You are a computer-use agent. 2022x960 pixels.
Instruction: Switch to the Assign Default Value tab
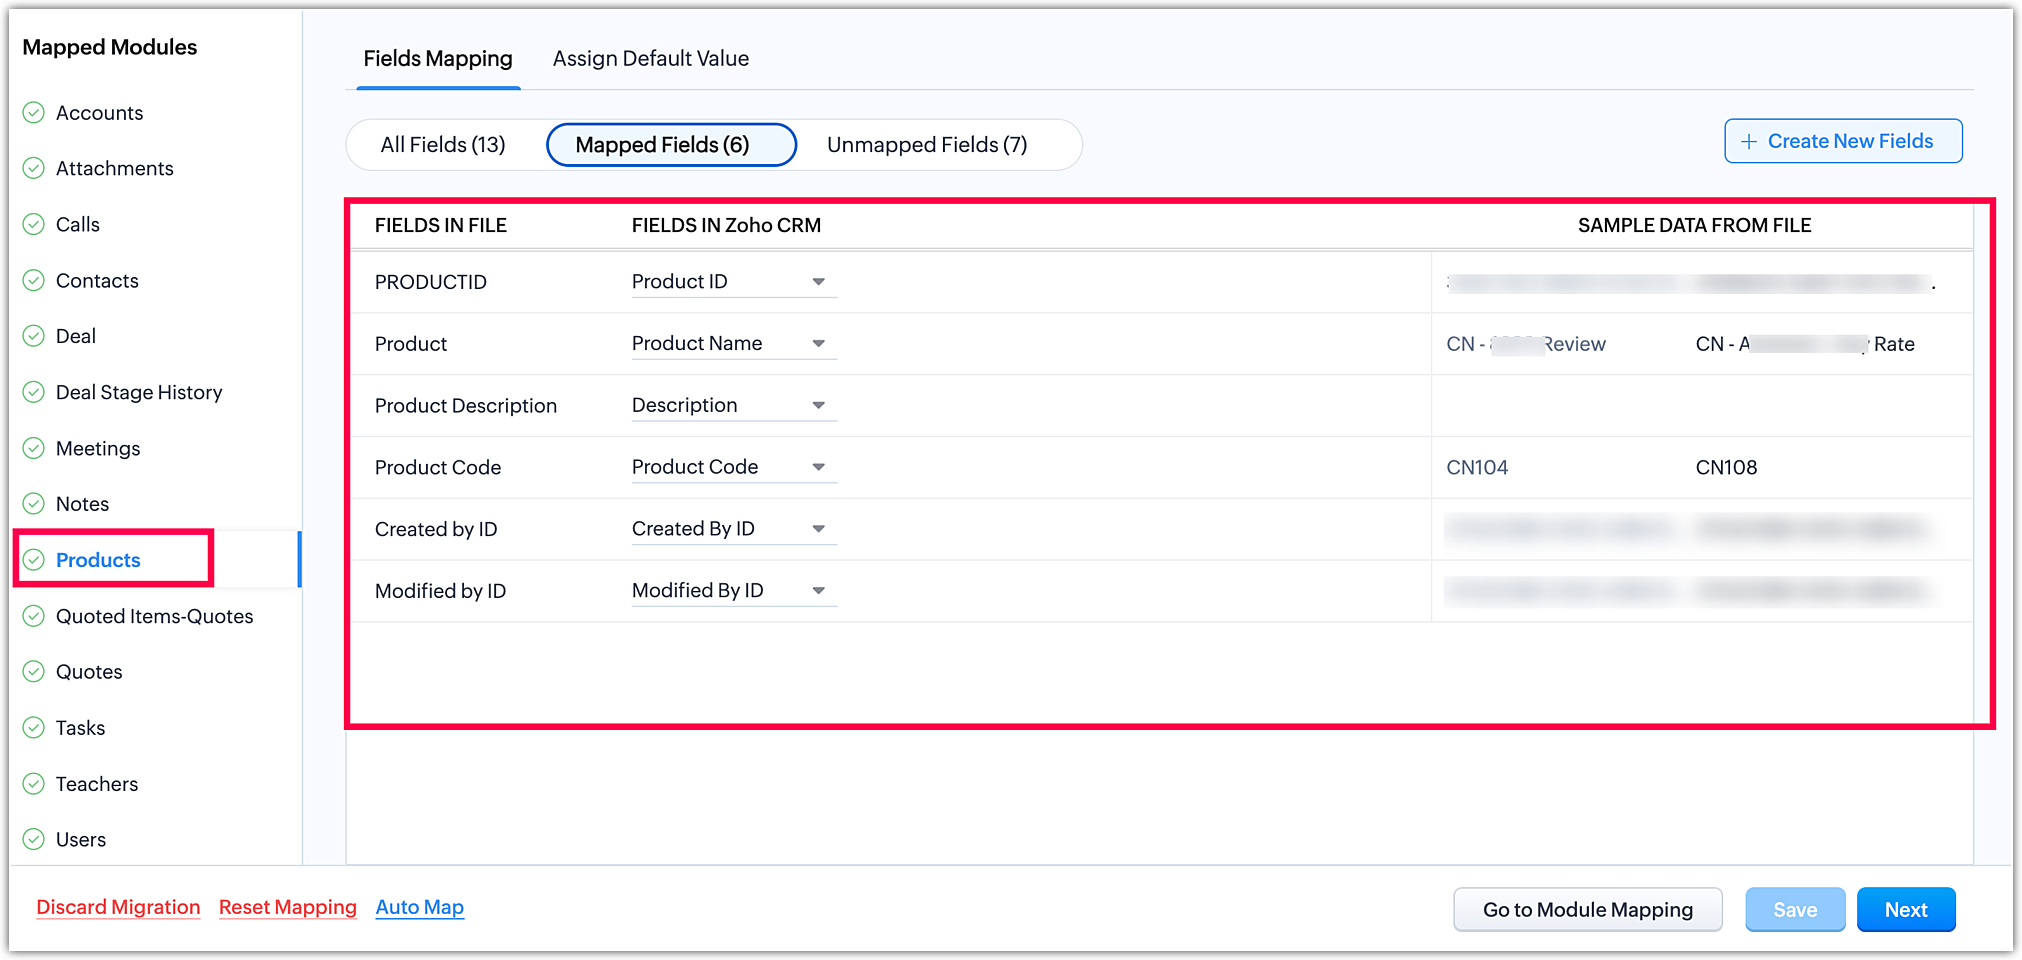click(651, 59)
